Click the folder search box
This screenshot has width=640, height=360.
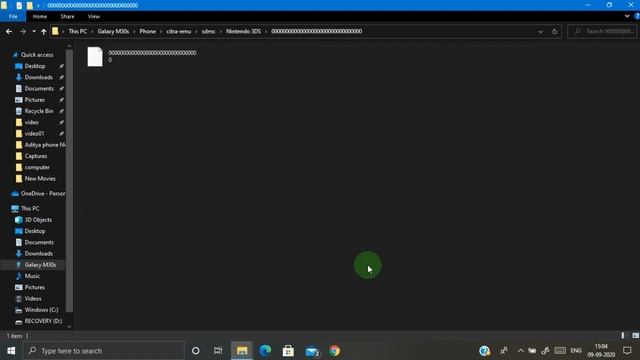coord(602,31)
